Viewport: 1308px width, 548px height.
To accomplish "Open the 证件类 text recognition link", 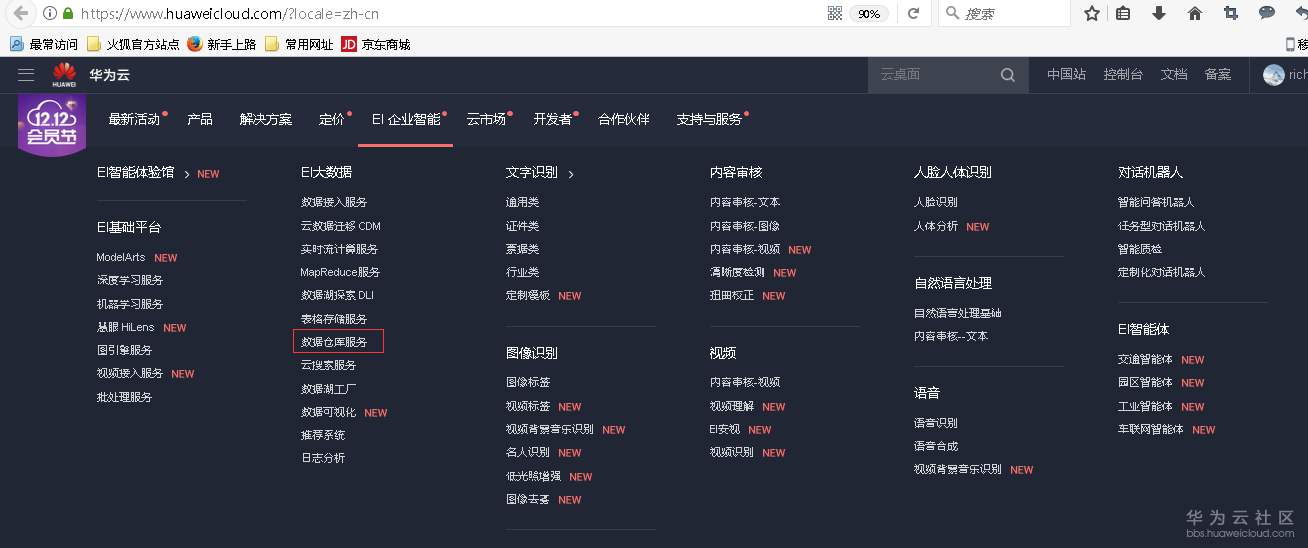I will 522,226.
